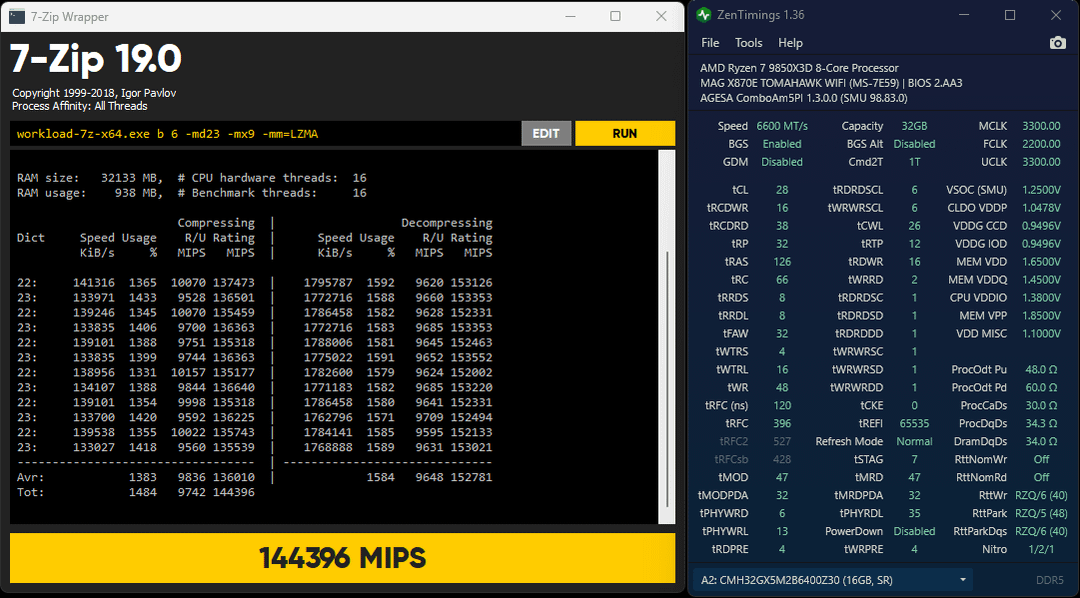Open the File menu in ZenTimings

click(x=710, y=43)
